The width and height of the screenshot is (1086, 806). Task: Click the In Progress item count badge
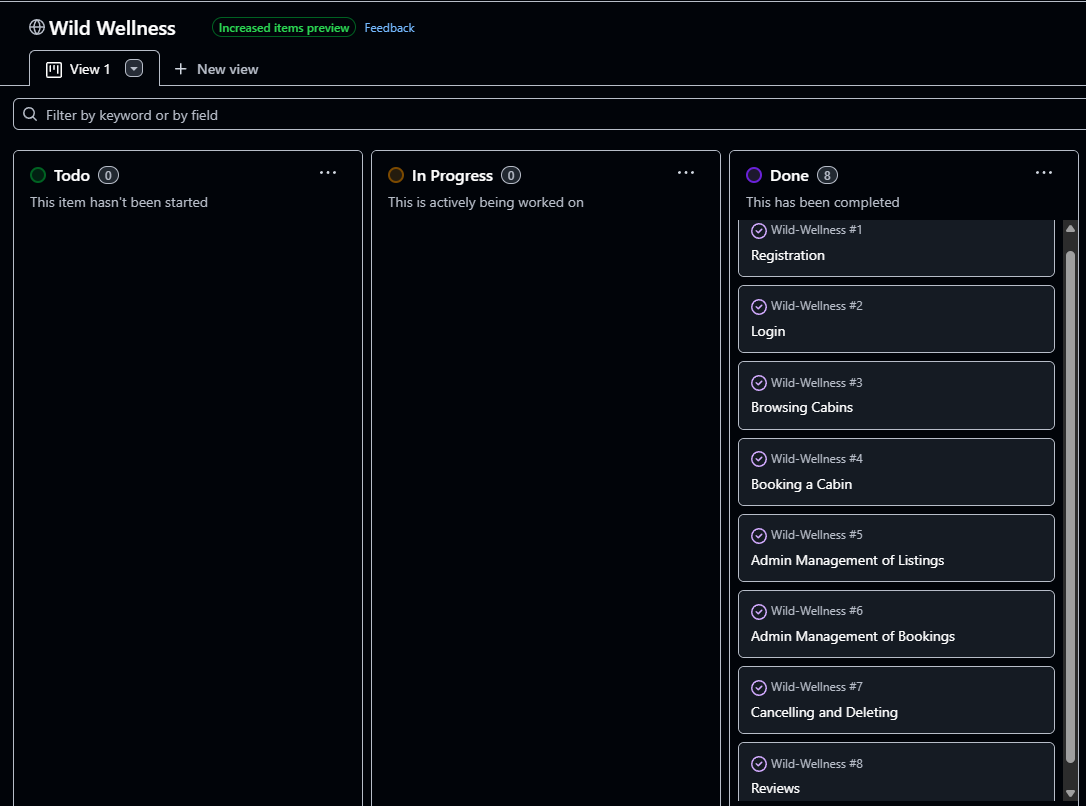pos(511,175)
